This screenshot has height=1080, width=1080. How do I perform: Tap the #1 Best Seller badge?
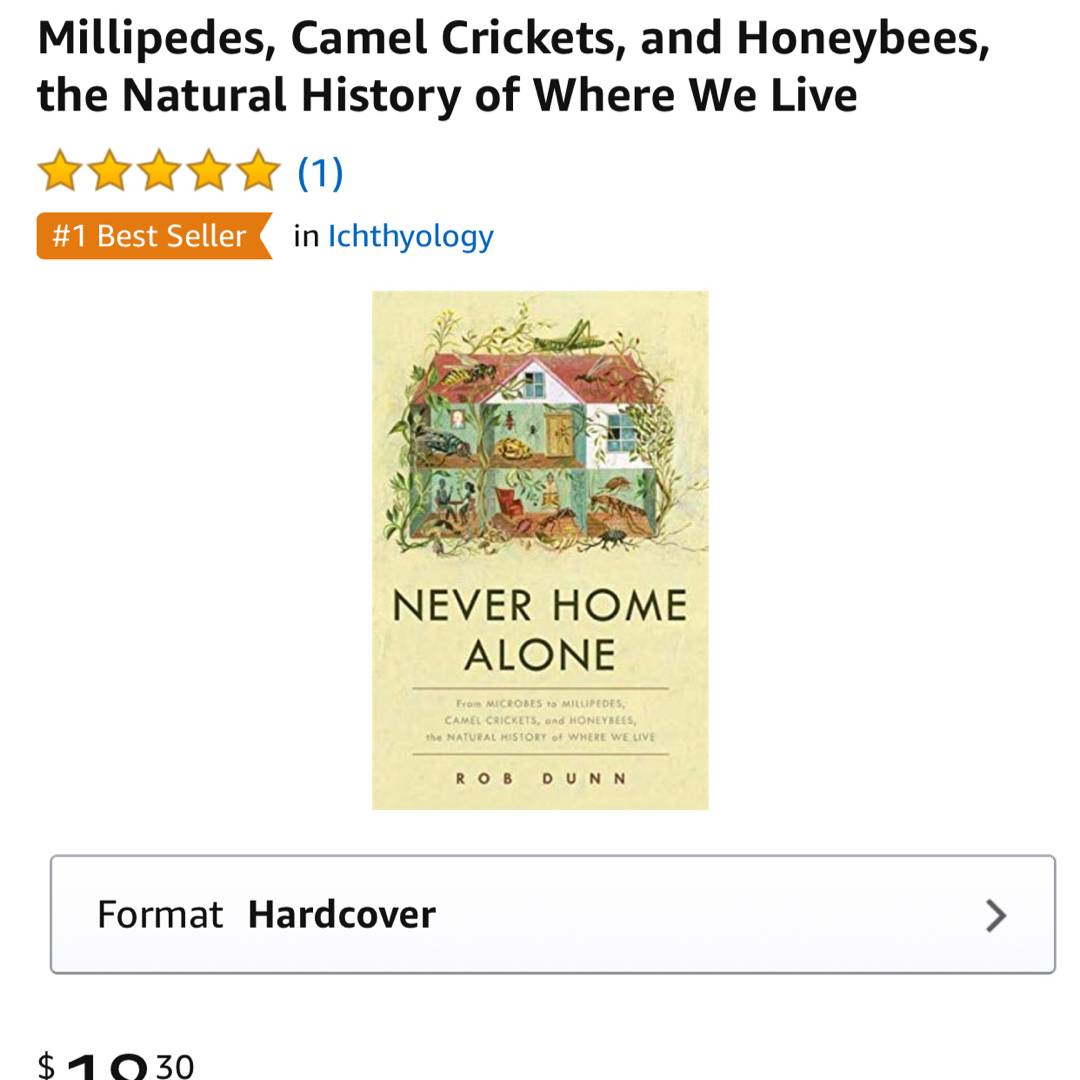(x=150, y=236)
